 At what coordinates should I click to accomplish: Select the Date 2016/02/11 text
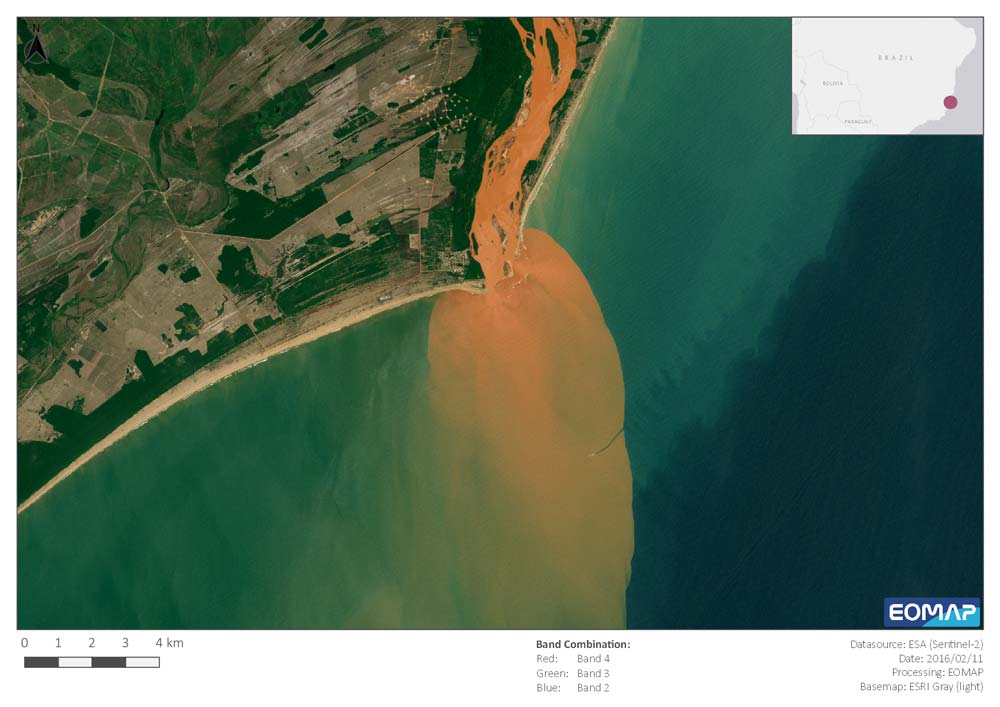941,659
